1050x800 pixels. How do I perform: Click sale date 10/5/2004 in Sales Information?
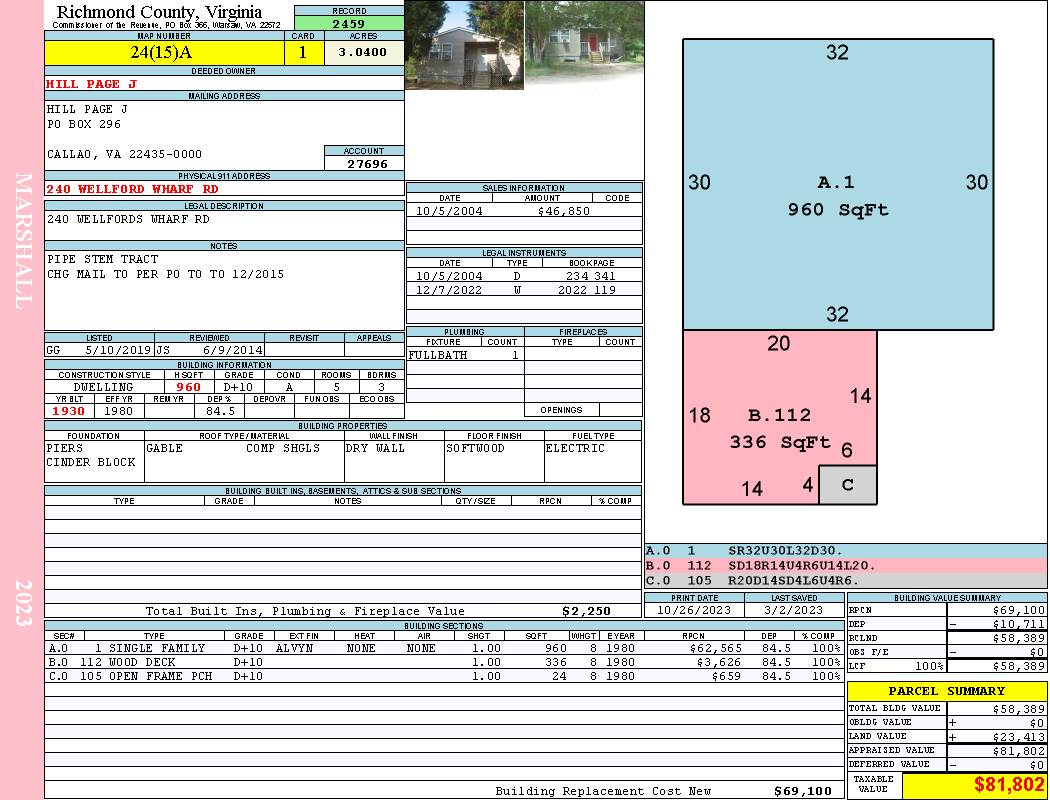(449, 211)
